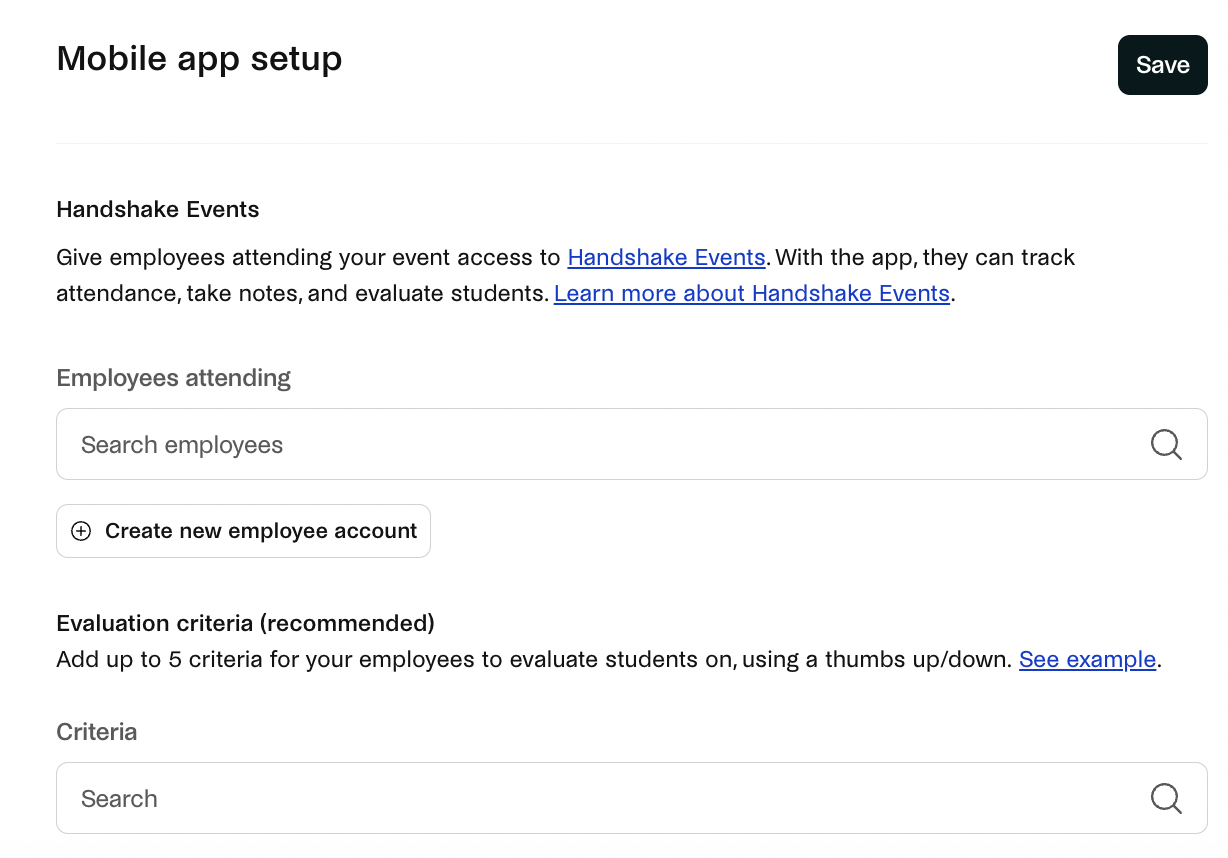1228x858 pixels.
Task: Click the Criteria label
Action: pos(97,732)
